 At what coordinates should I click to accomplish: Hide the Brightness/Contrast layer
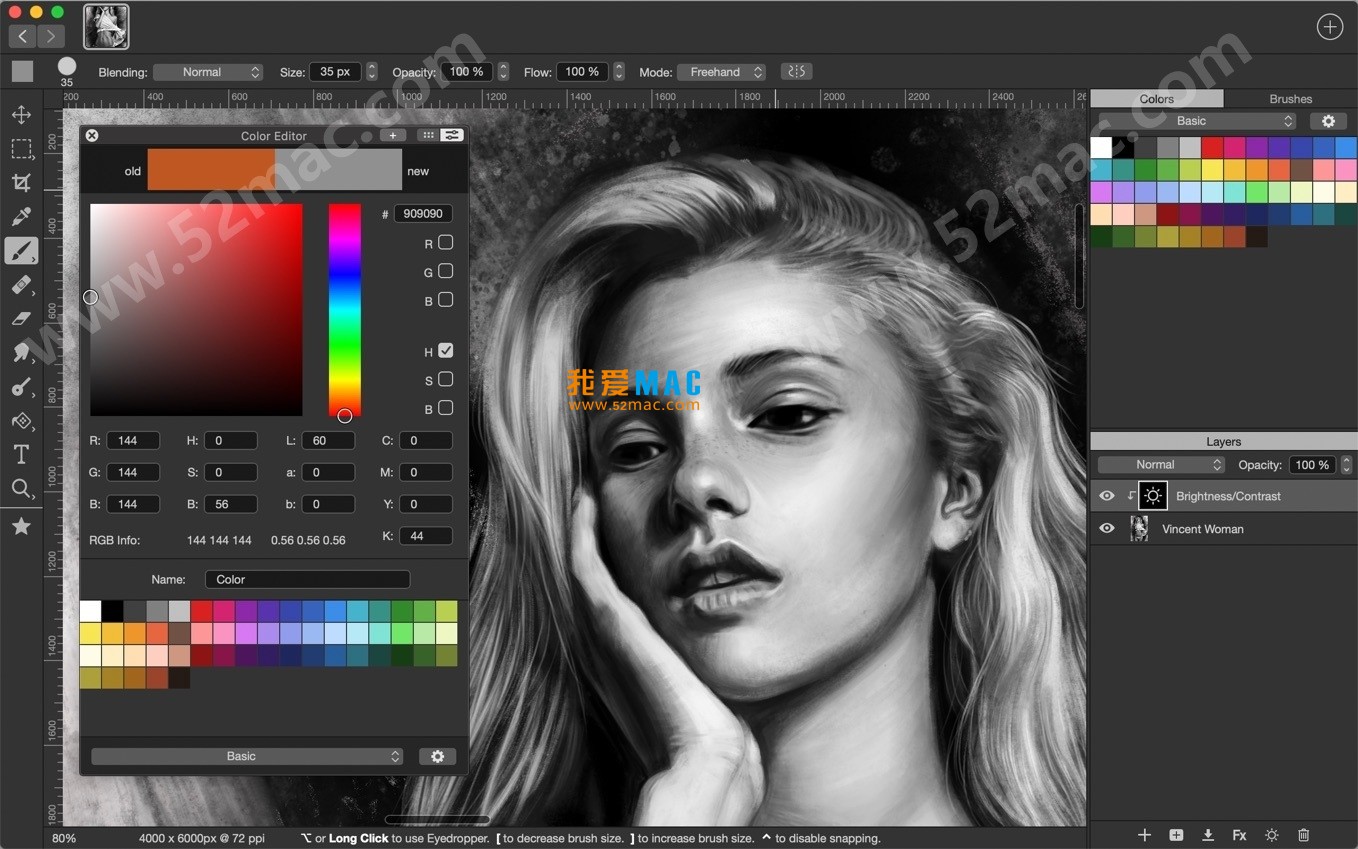(1106, 496)
